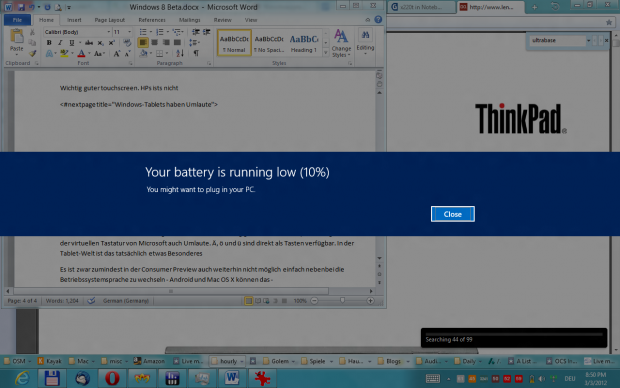The image size is (620, 388).
Task: Select the Format Painter brush
Action: coord(32,53)
